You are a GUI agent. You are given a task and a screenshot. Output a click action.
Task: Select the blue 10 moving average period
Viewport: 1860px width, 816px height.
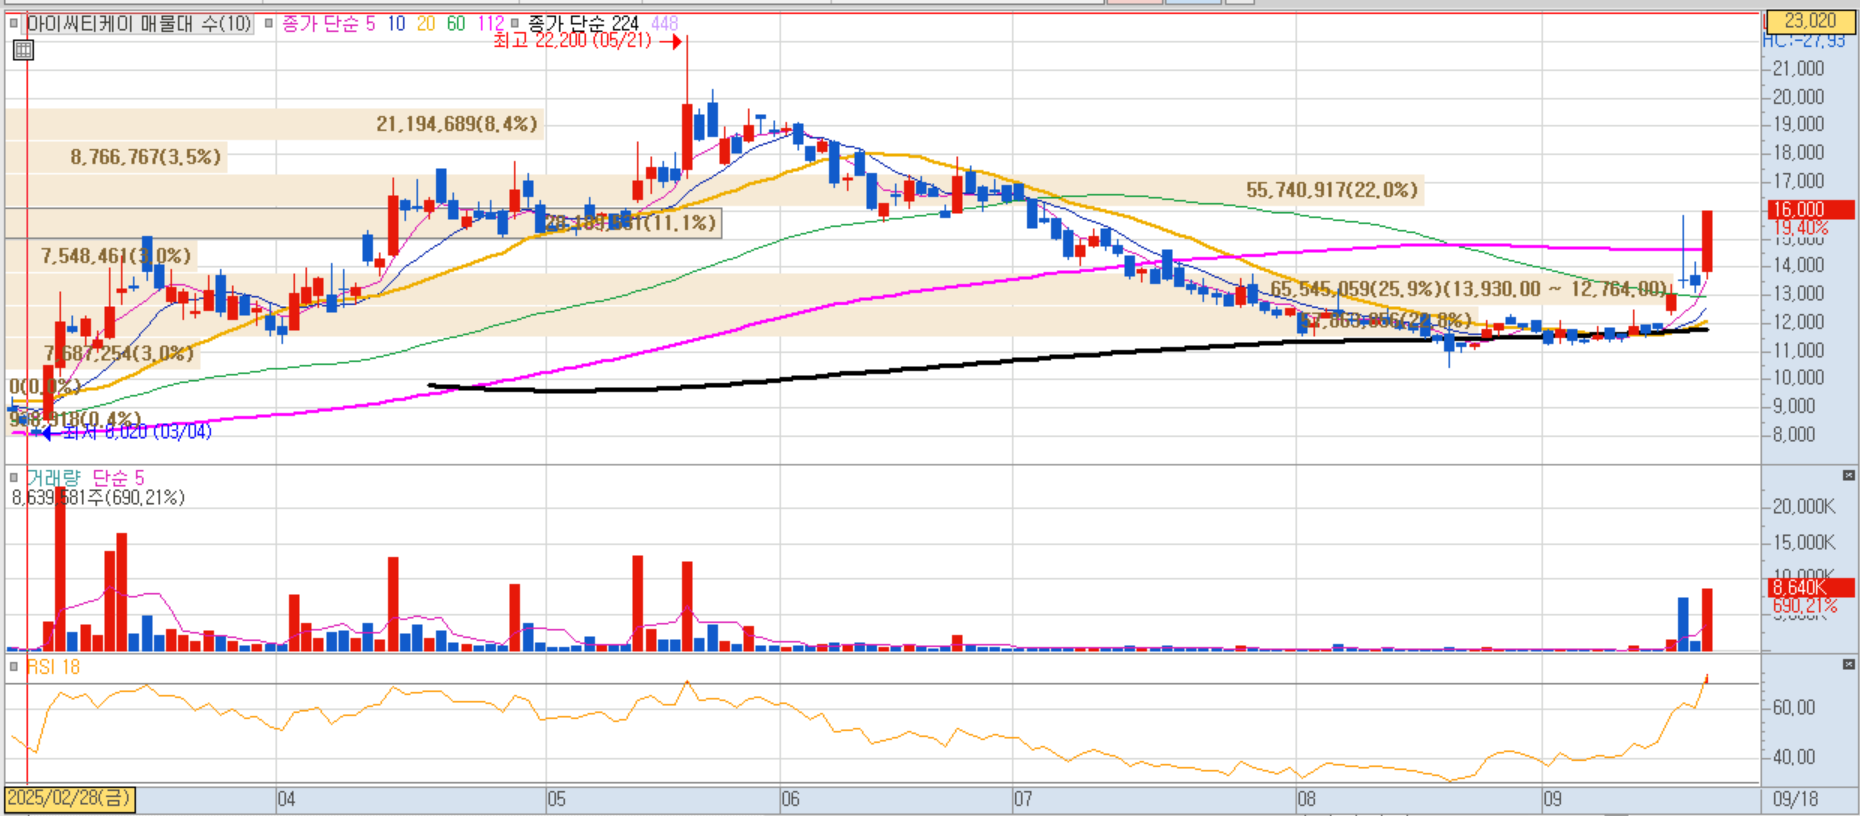point(396,23)
